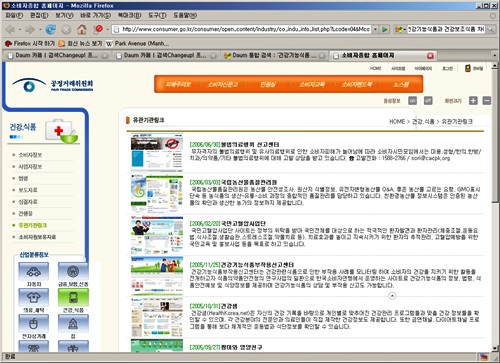Open the Back history dropdown arrow
Screen dimensions: 500x363
click(20, 30)
